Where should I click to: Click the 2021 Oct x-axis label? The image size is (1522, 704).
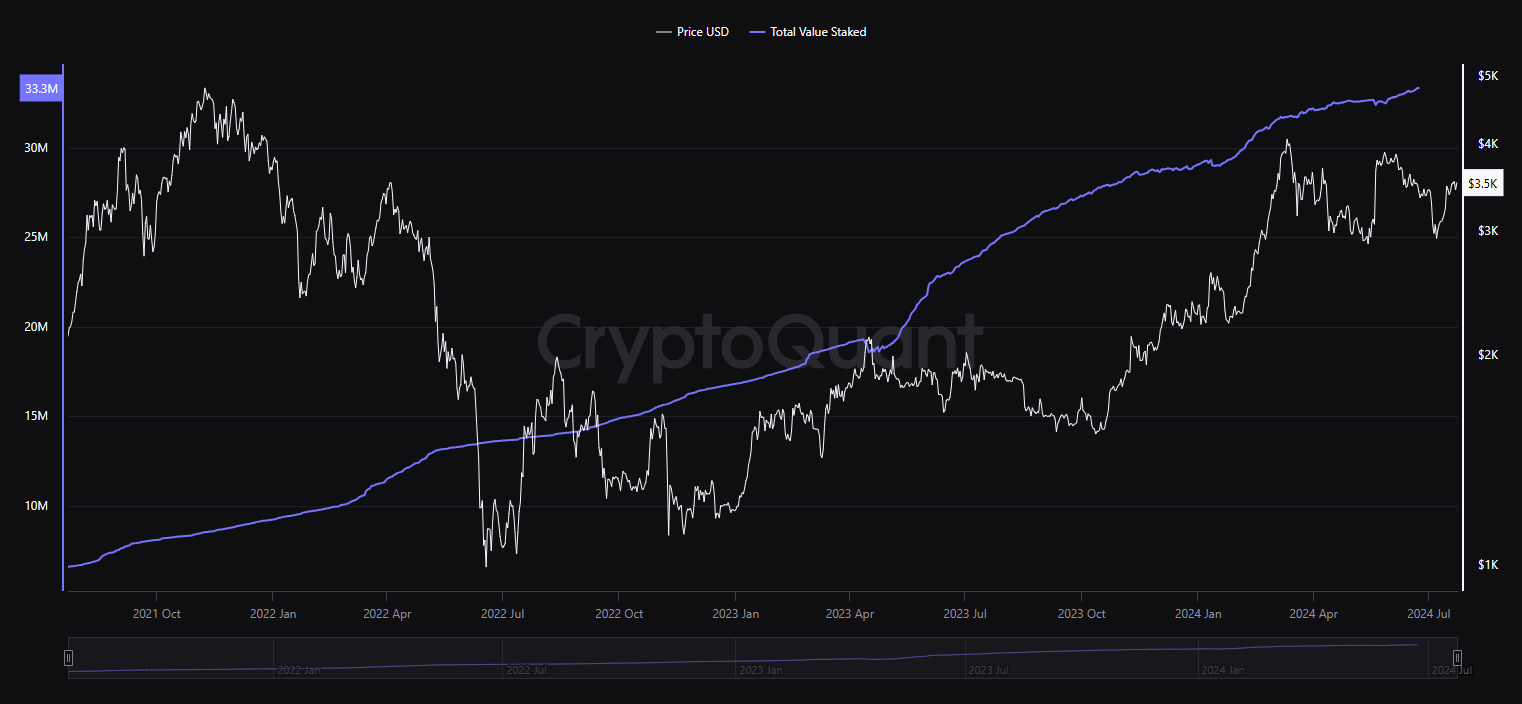pos(157,613)
